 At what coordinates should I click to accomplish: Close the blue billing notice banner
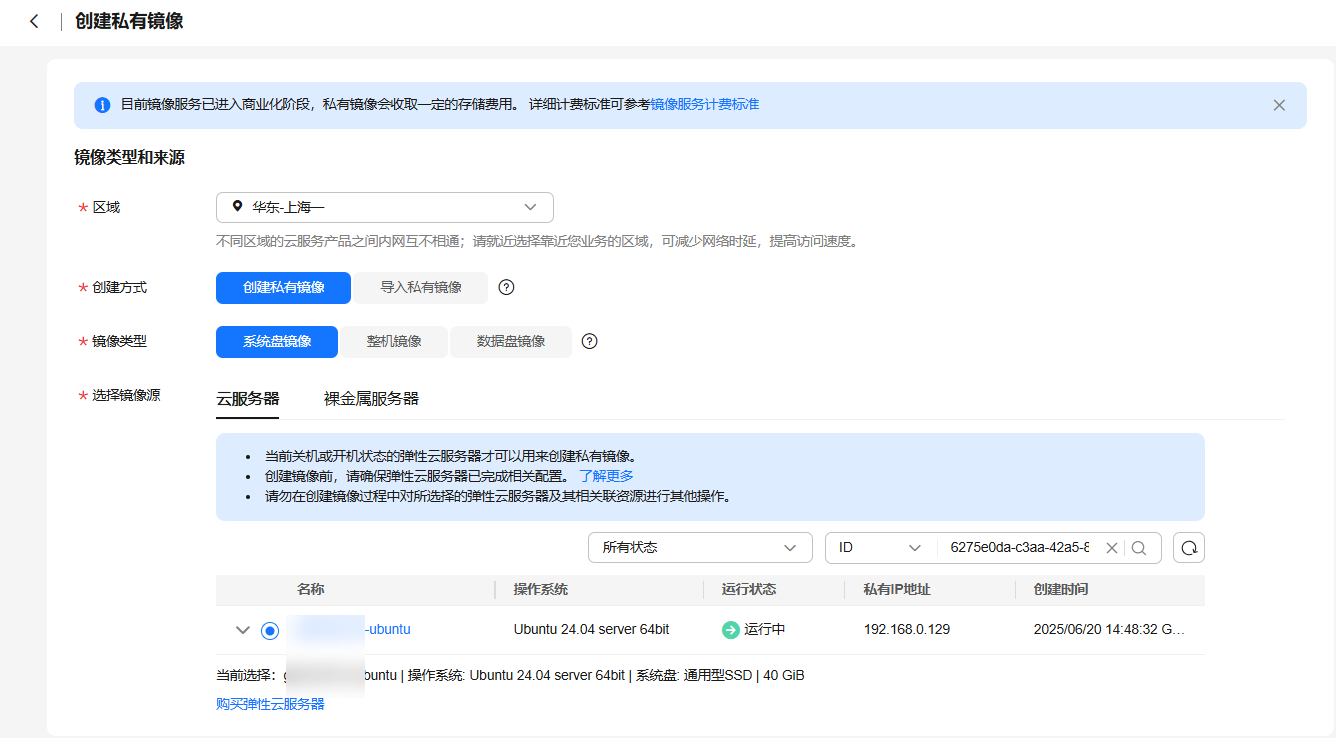tap(1279, 105)
